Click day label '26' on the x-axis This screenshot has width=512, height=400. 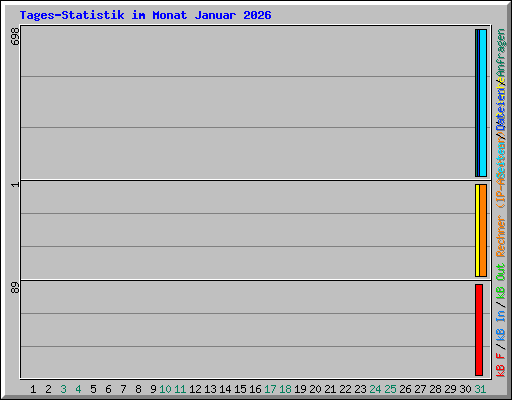tap(405, 389)
